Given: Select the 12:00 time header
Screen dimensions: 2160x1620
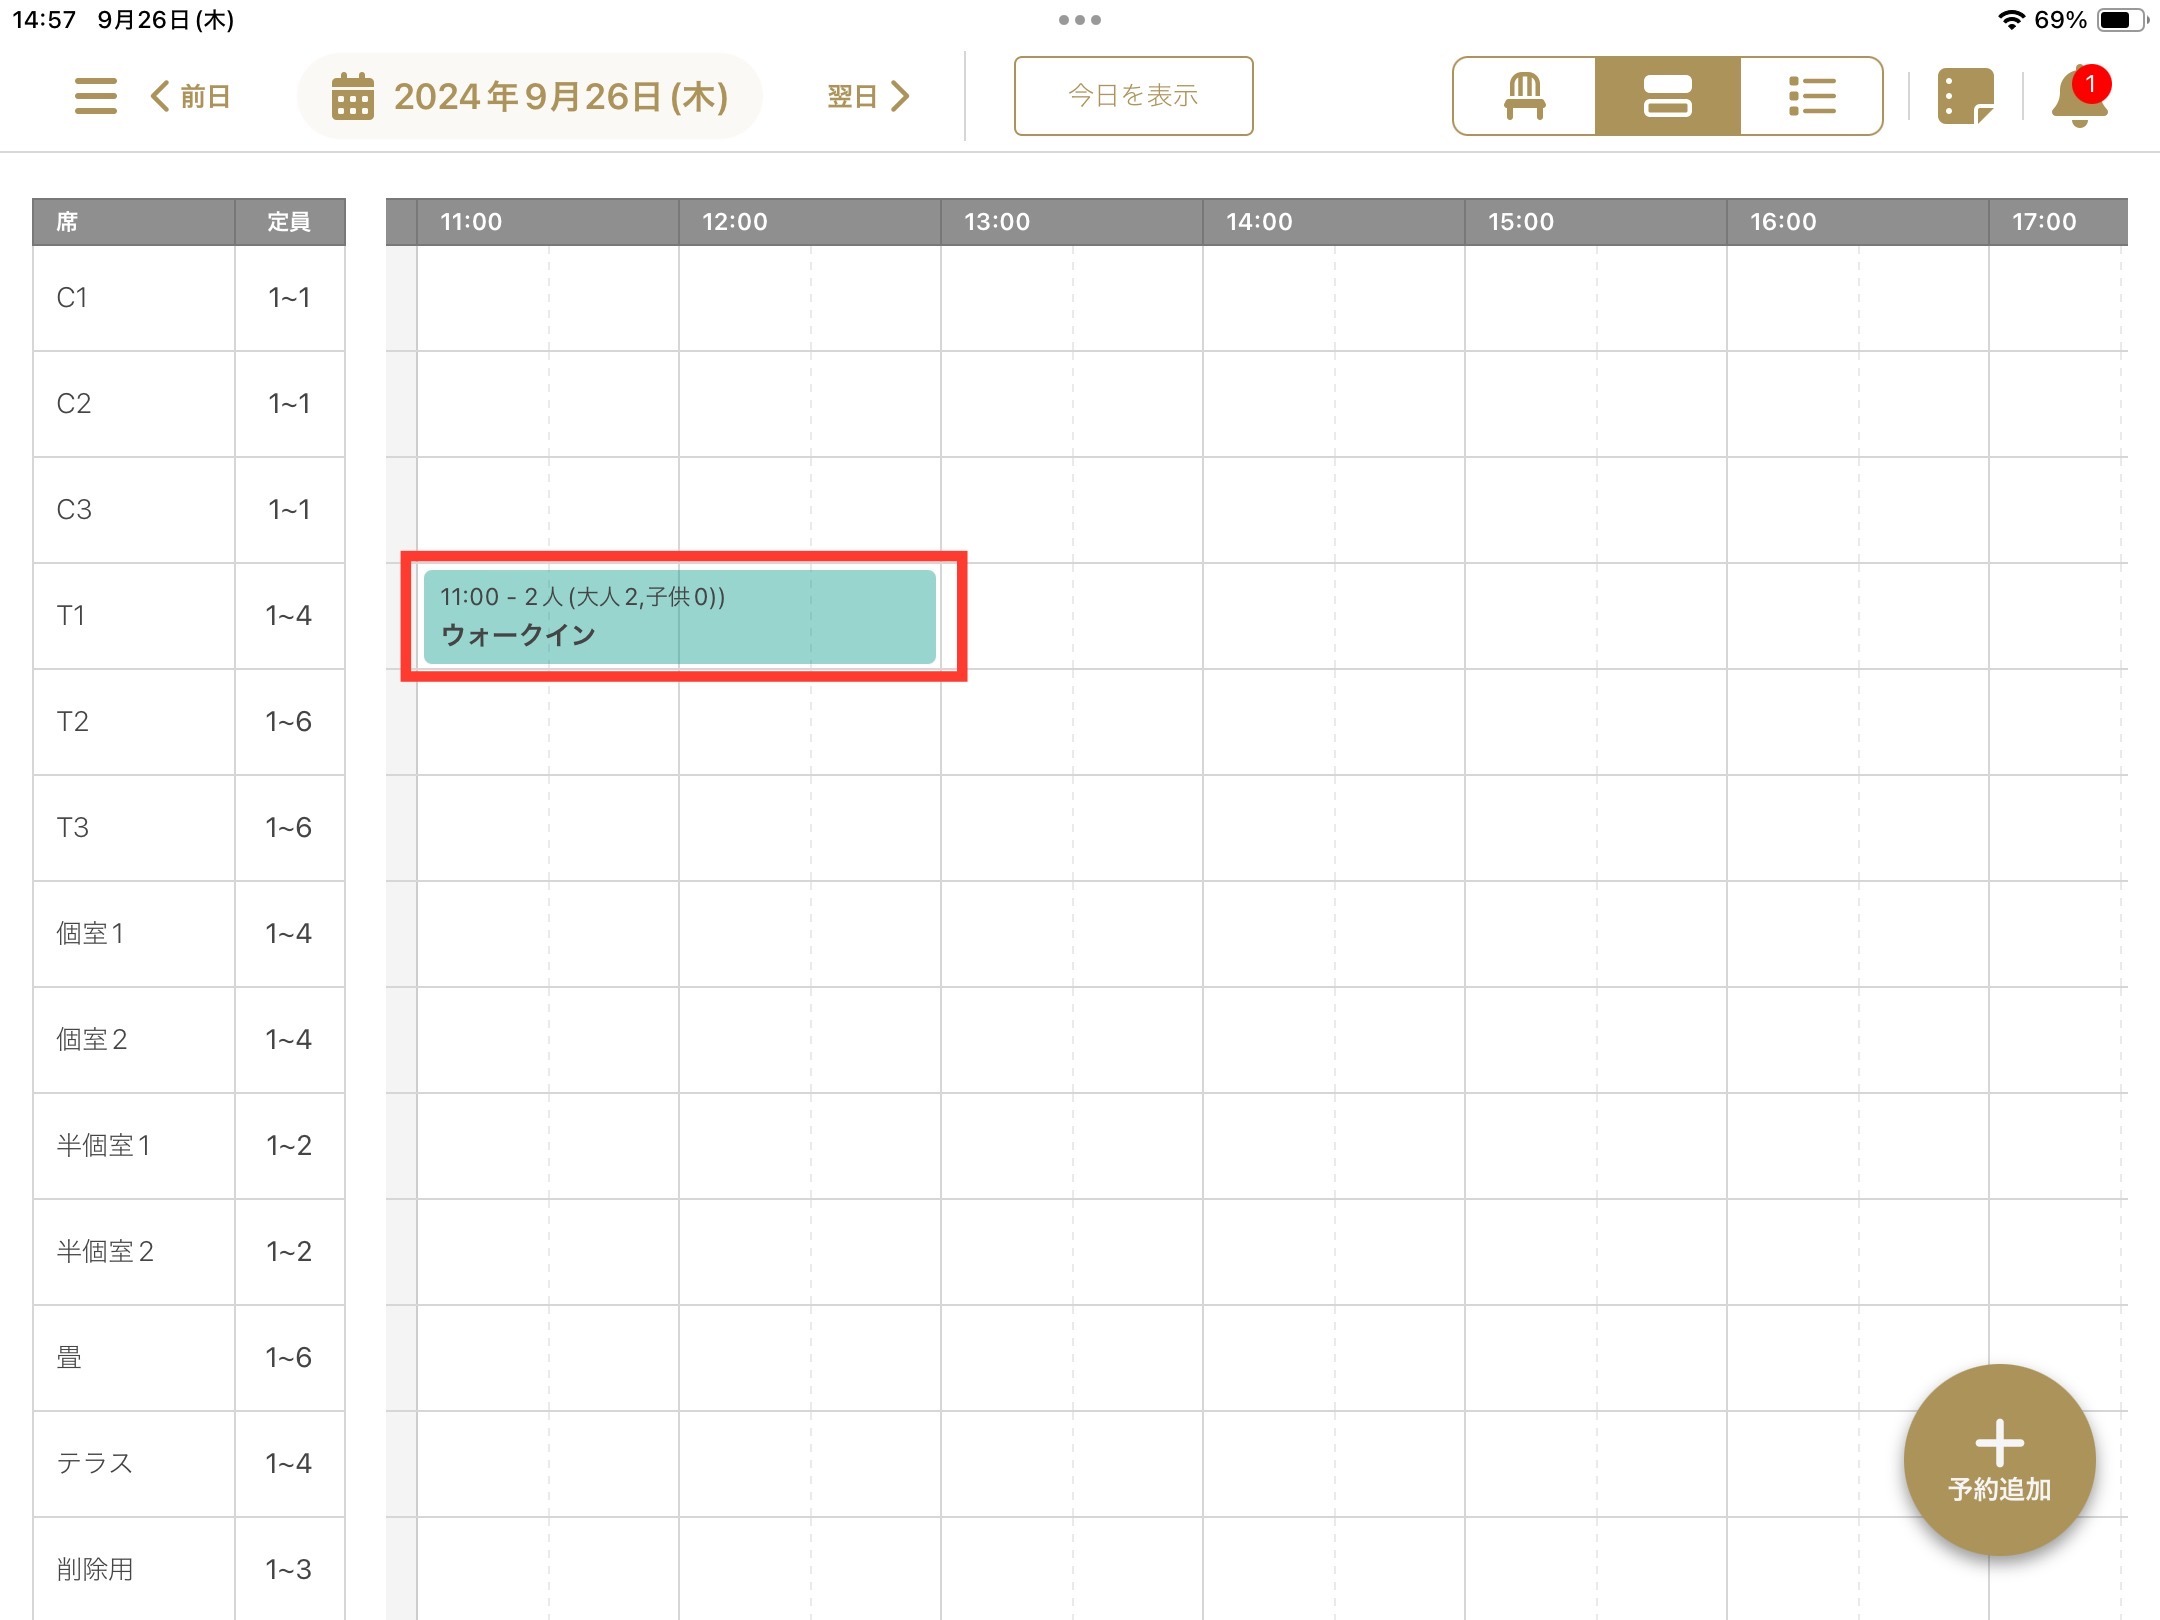Looking at the screenshot, I should (734, 221).
